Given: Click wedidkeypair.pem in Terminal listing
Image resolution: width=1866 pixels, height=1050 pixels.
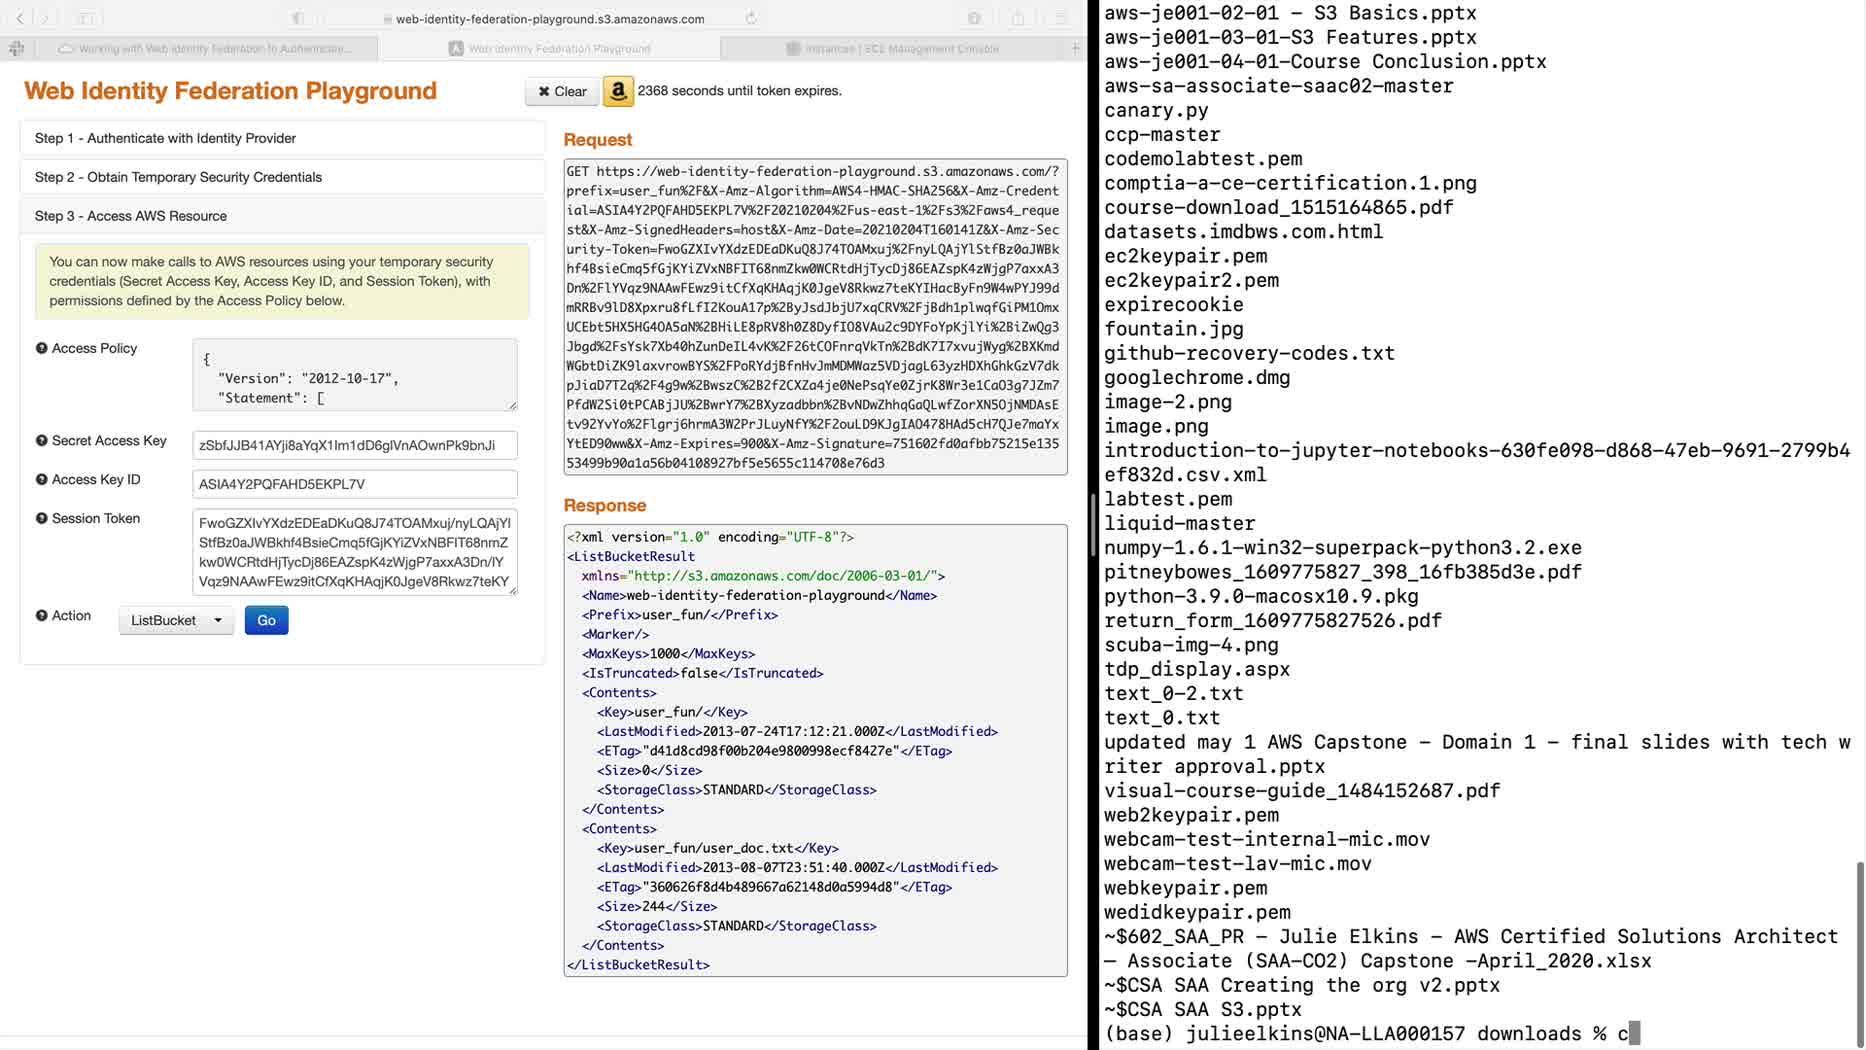Looking at the screenshot, I should click(x=1197, y=912).
